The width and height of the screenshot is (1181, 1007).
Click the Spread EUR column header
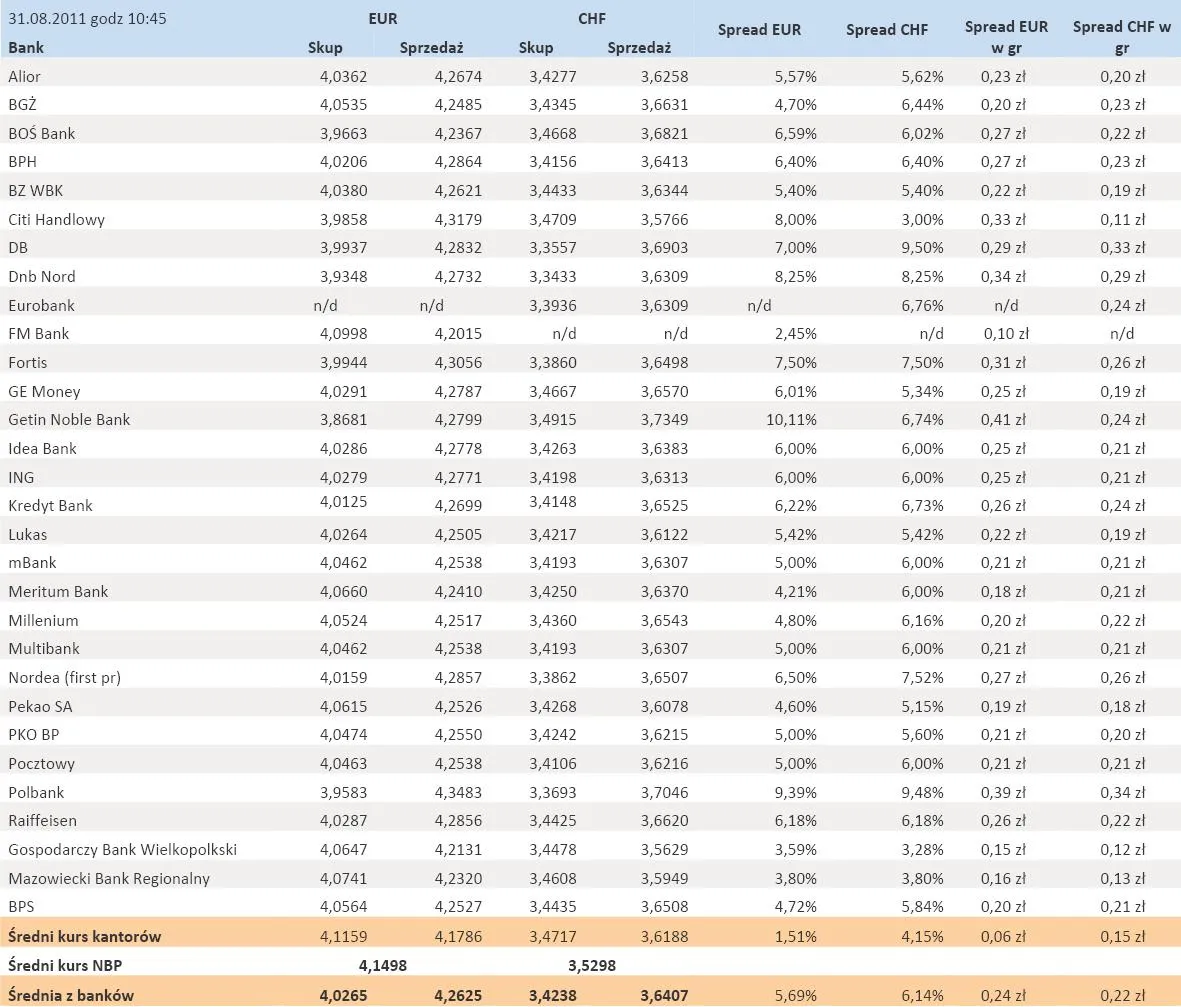coord(759,30)
